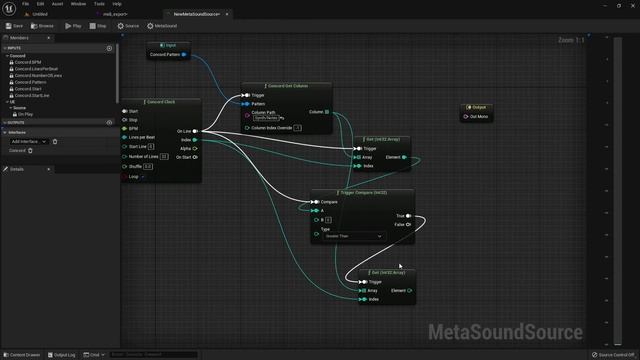640x360 pixels.
Task: Collapse the Concord input group
Action: (x=7, y=56)
